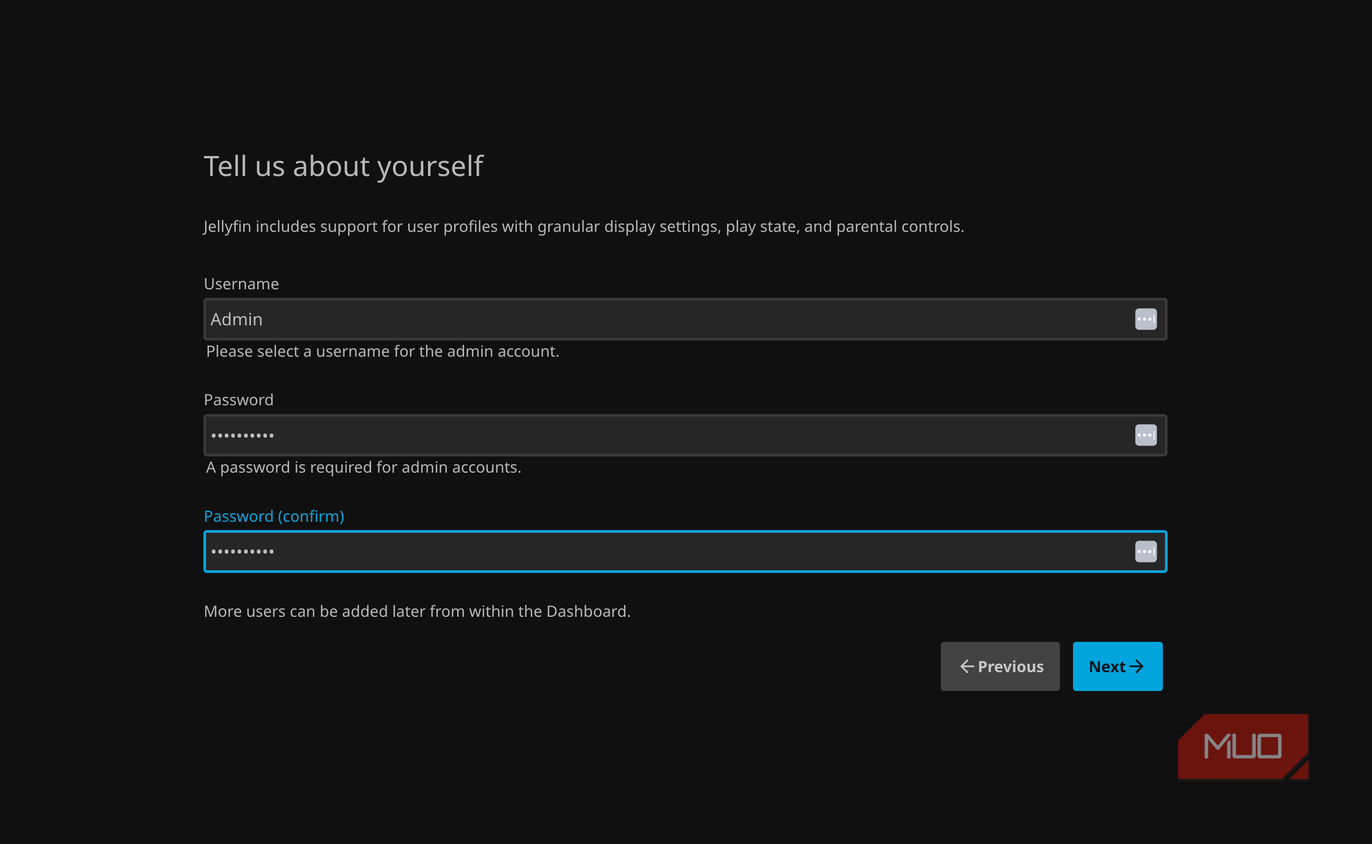Screen dimensions: 1372x844
Task: Click the password manager icon in Username field
Action: [x=1145, y=319]
